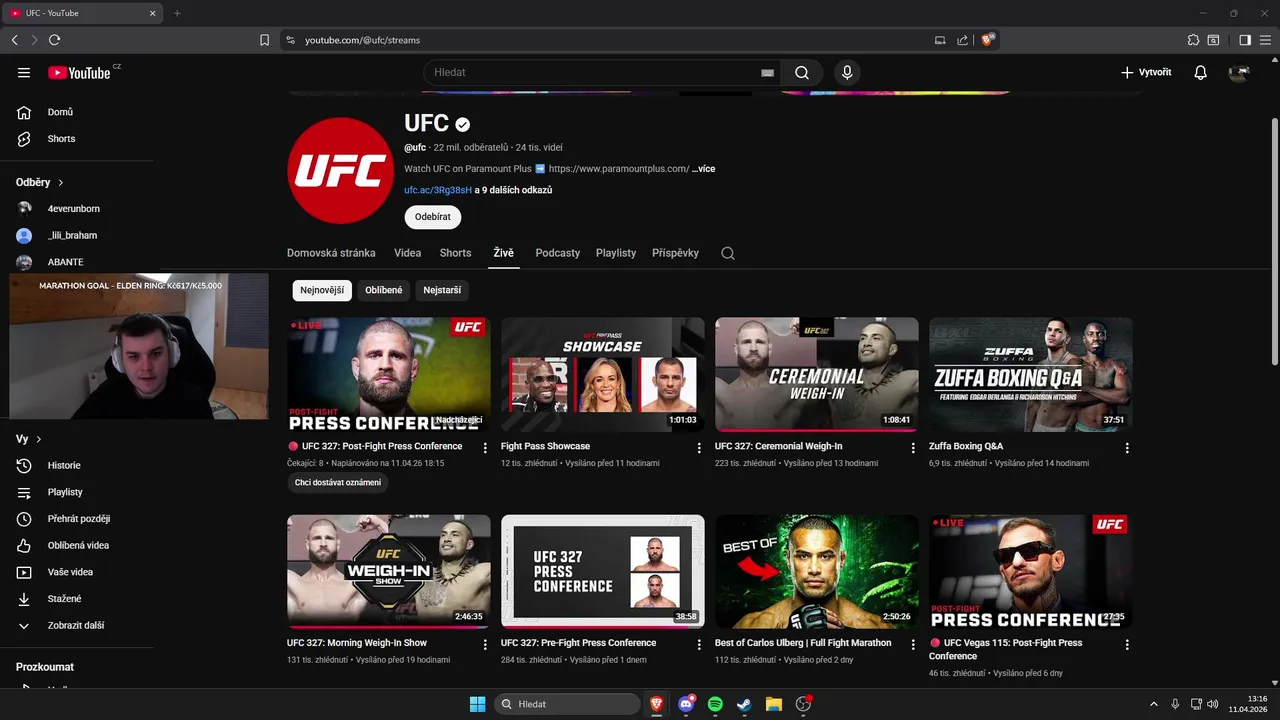Expand the channel description with ...více
This screenshot has height=720, width=1280.
point(704,169)
